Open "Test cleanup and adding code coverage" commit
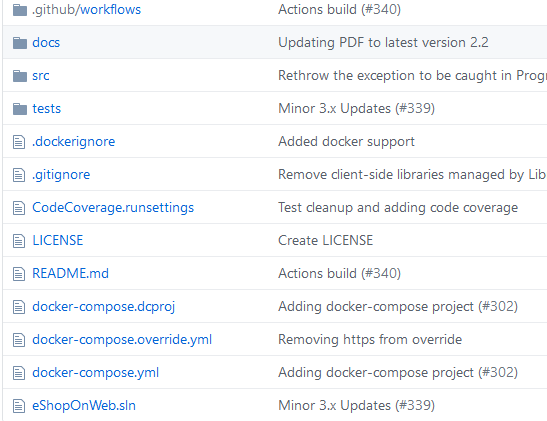The image size is (547, 421). [x=398, y=208]
